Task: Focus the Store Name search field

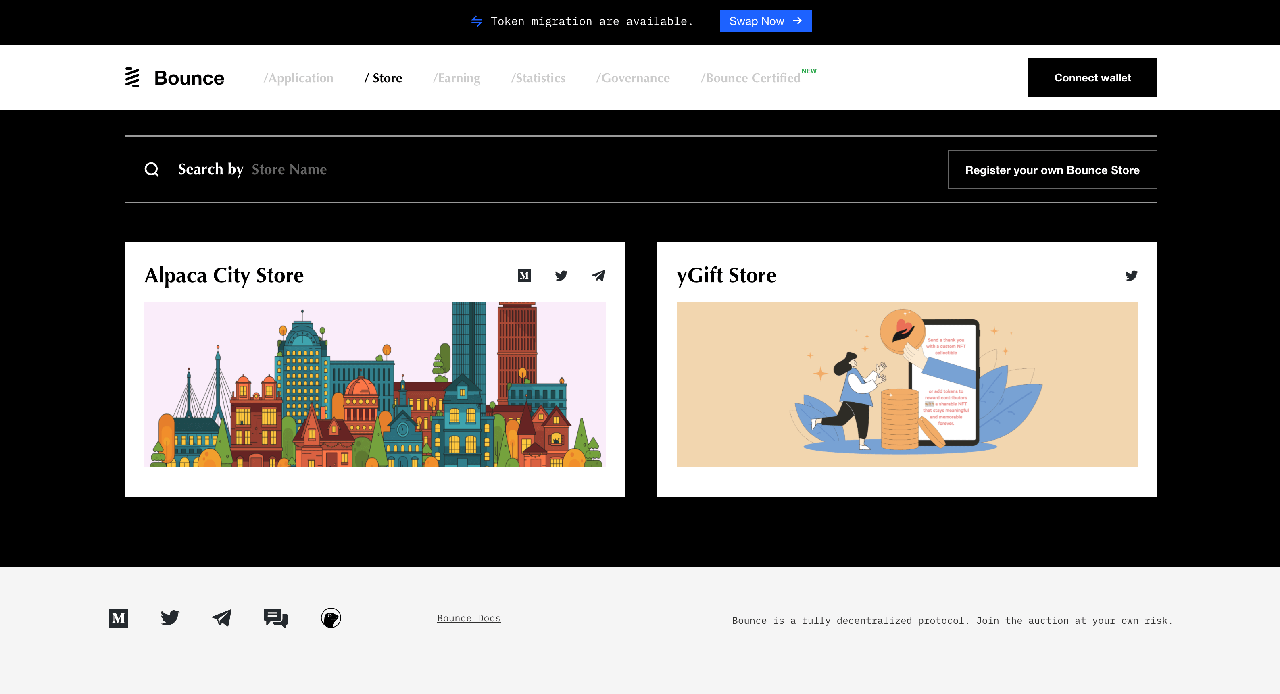Action: pos(400,170)
